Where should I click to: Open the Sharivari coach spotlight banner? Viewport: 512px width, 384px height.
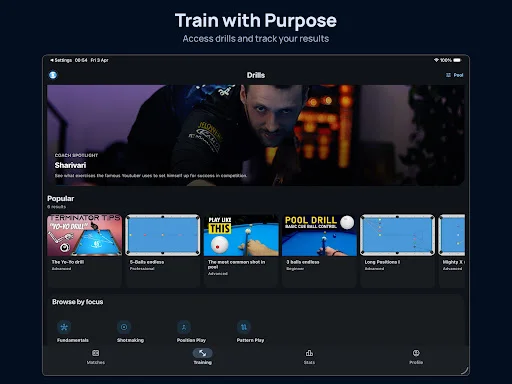pos(256,135)
